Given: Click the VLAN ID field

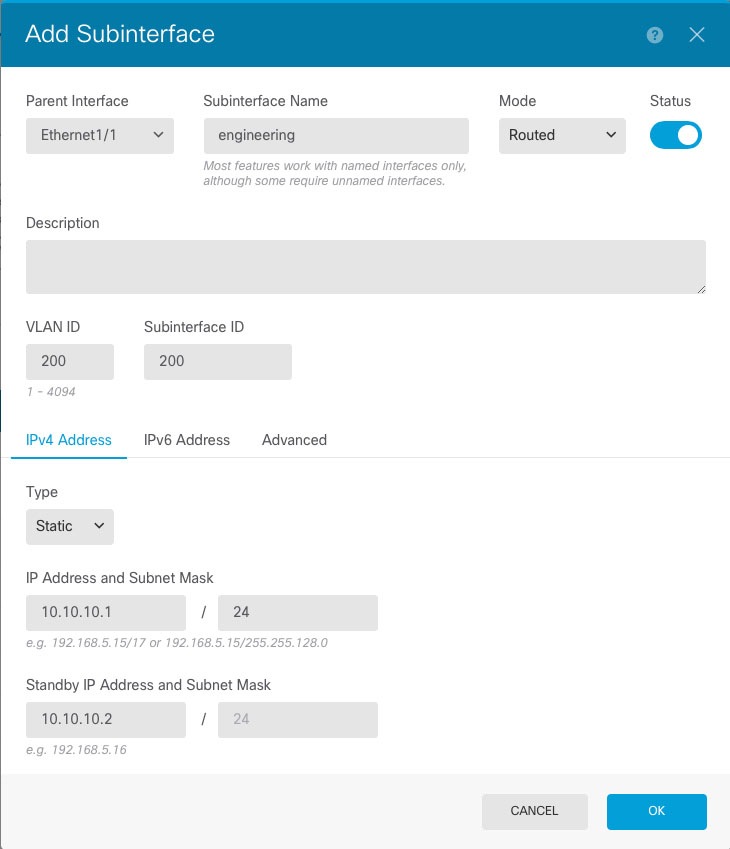Looking at the screenshot, I should pyautogui.click(x=69, y=361).
